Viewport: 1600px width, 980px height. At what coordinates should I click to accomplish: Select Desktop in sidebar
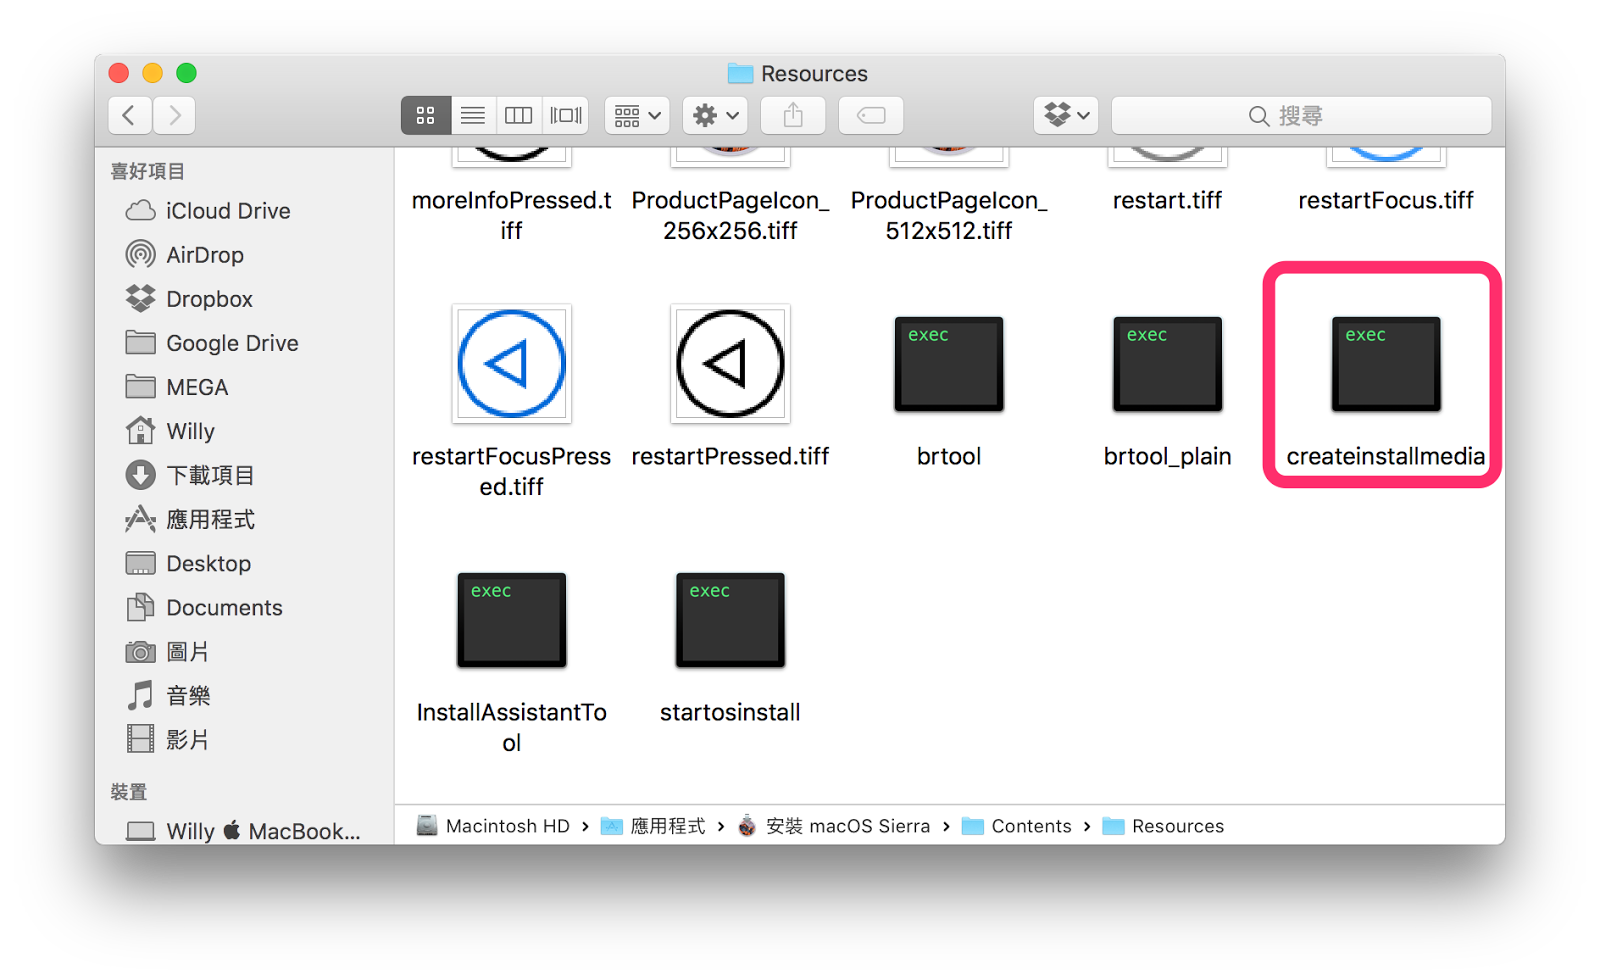[x=188, y=563]
